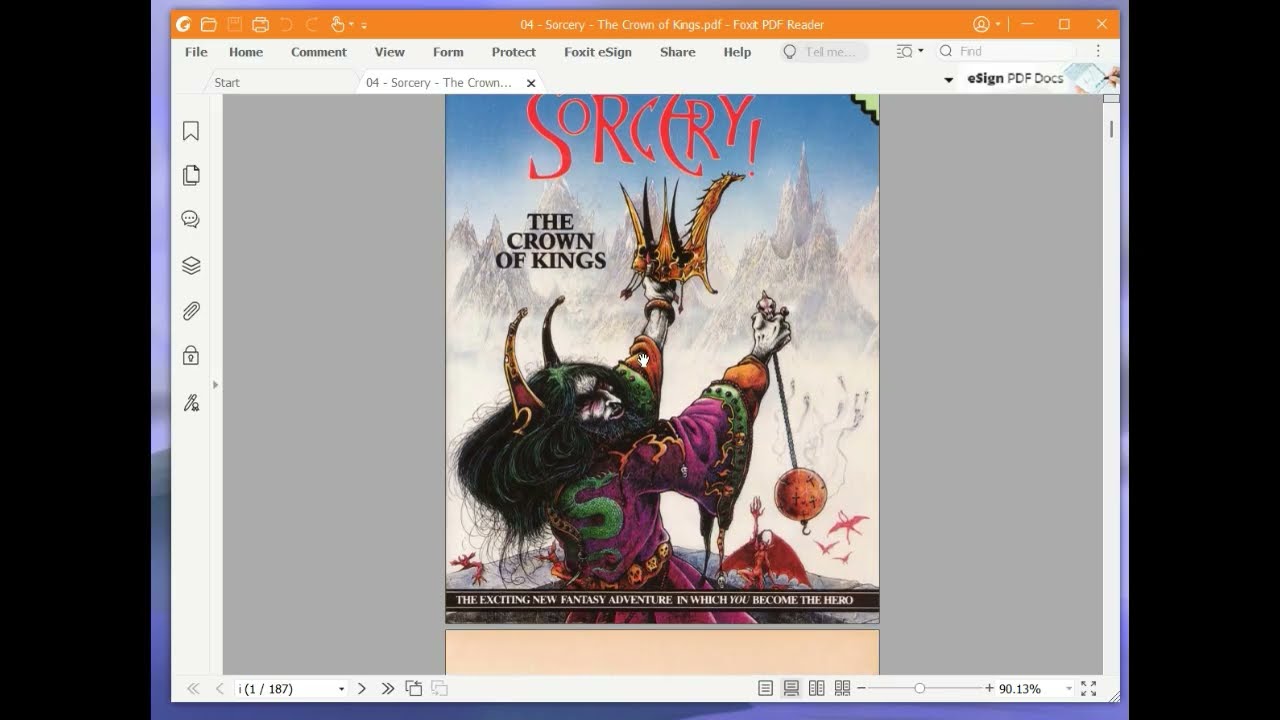Click the Foxit logo icon in title bar
Image resolution: width=1280 pixels, height=720 pixels.
click(183, 24)
